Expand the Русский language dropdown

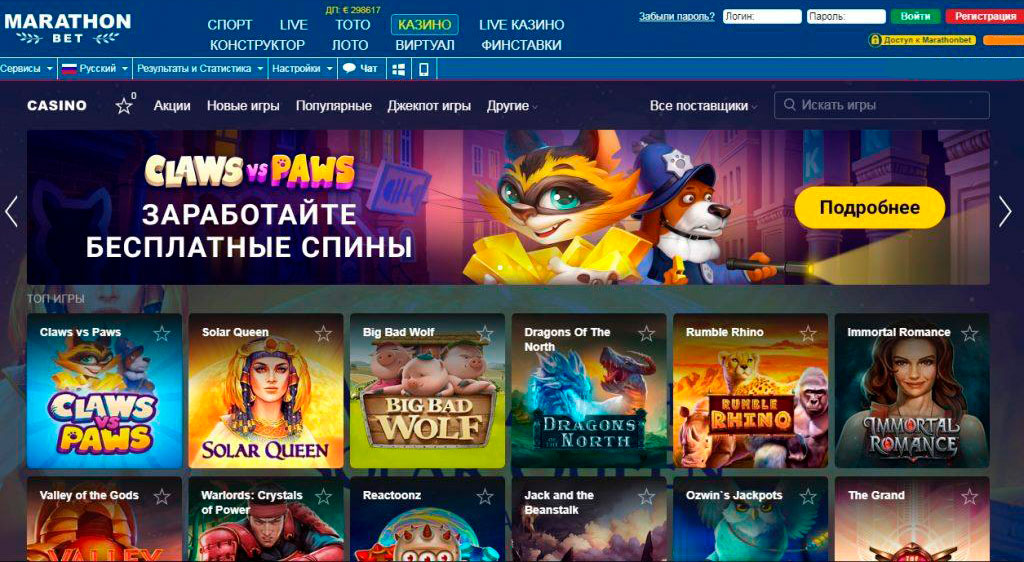pyautogui.click(x=95, y=69)
